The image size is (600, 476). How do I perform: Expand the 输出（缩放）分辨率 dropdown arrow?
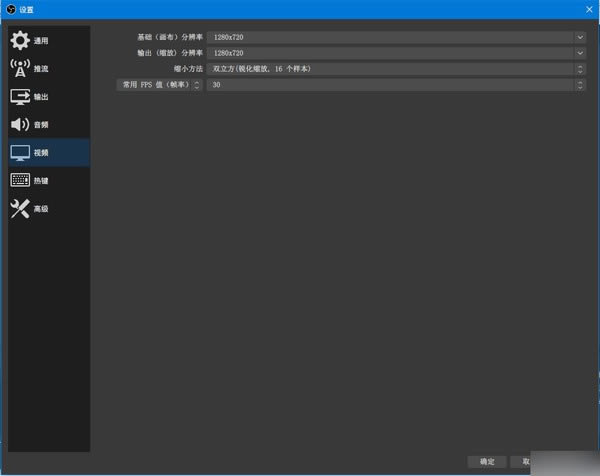pos(579,53)
